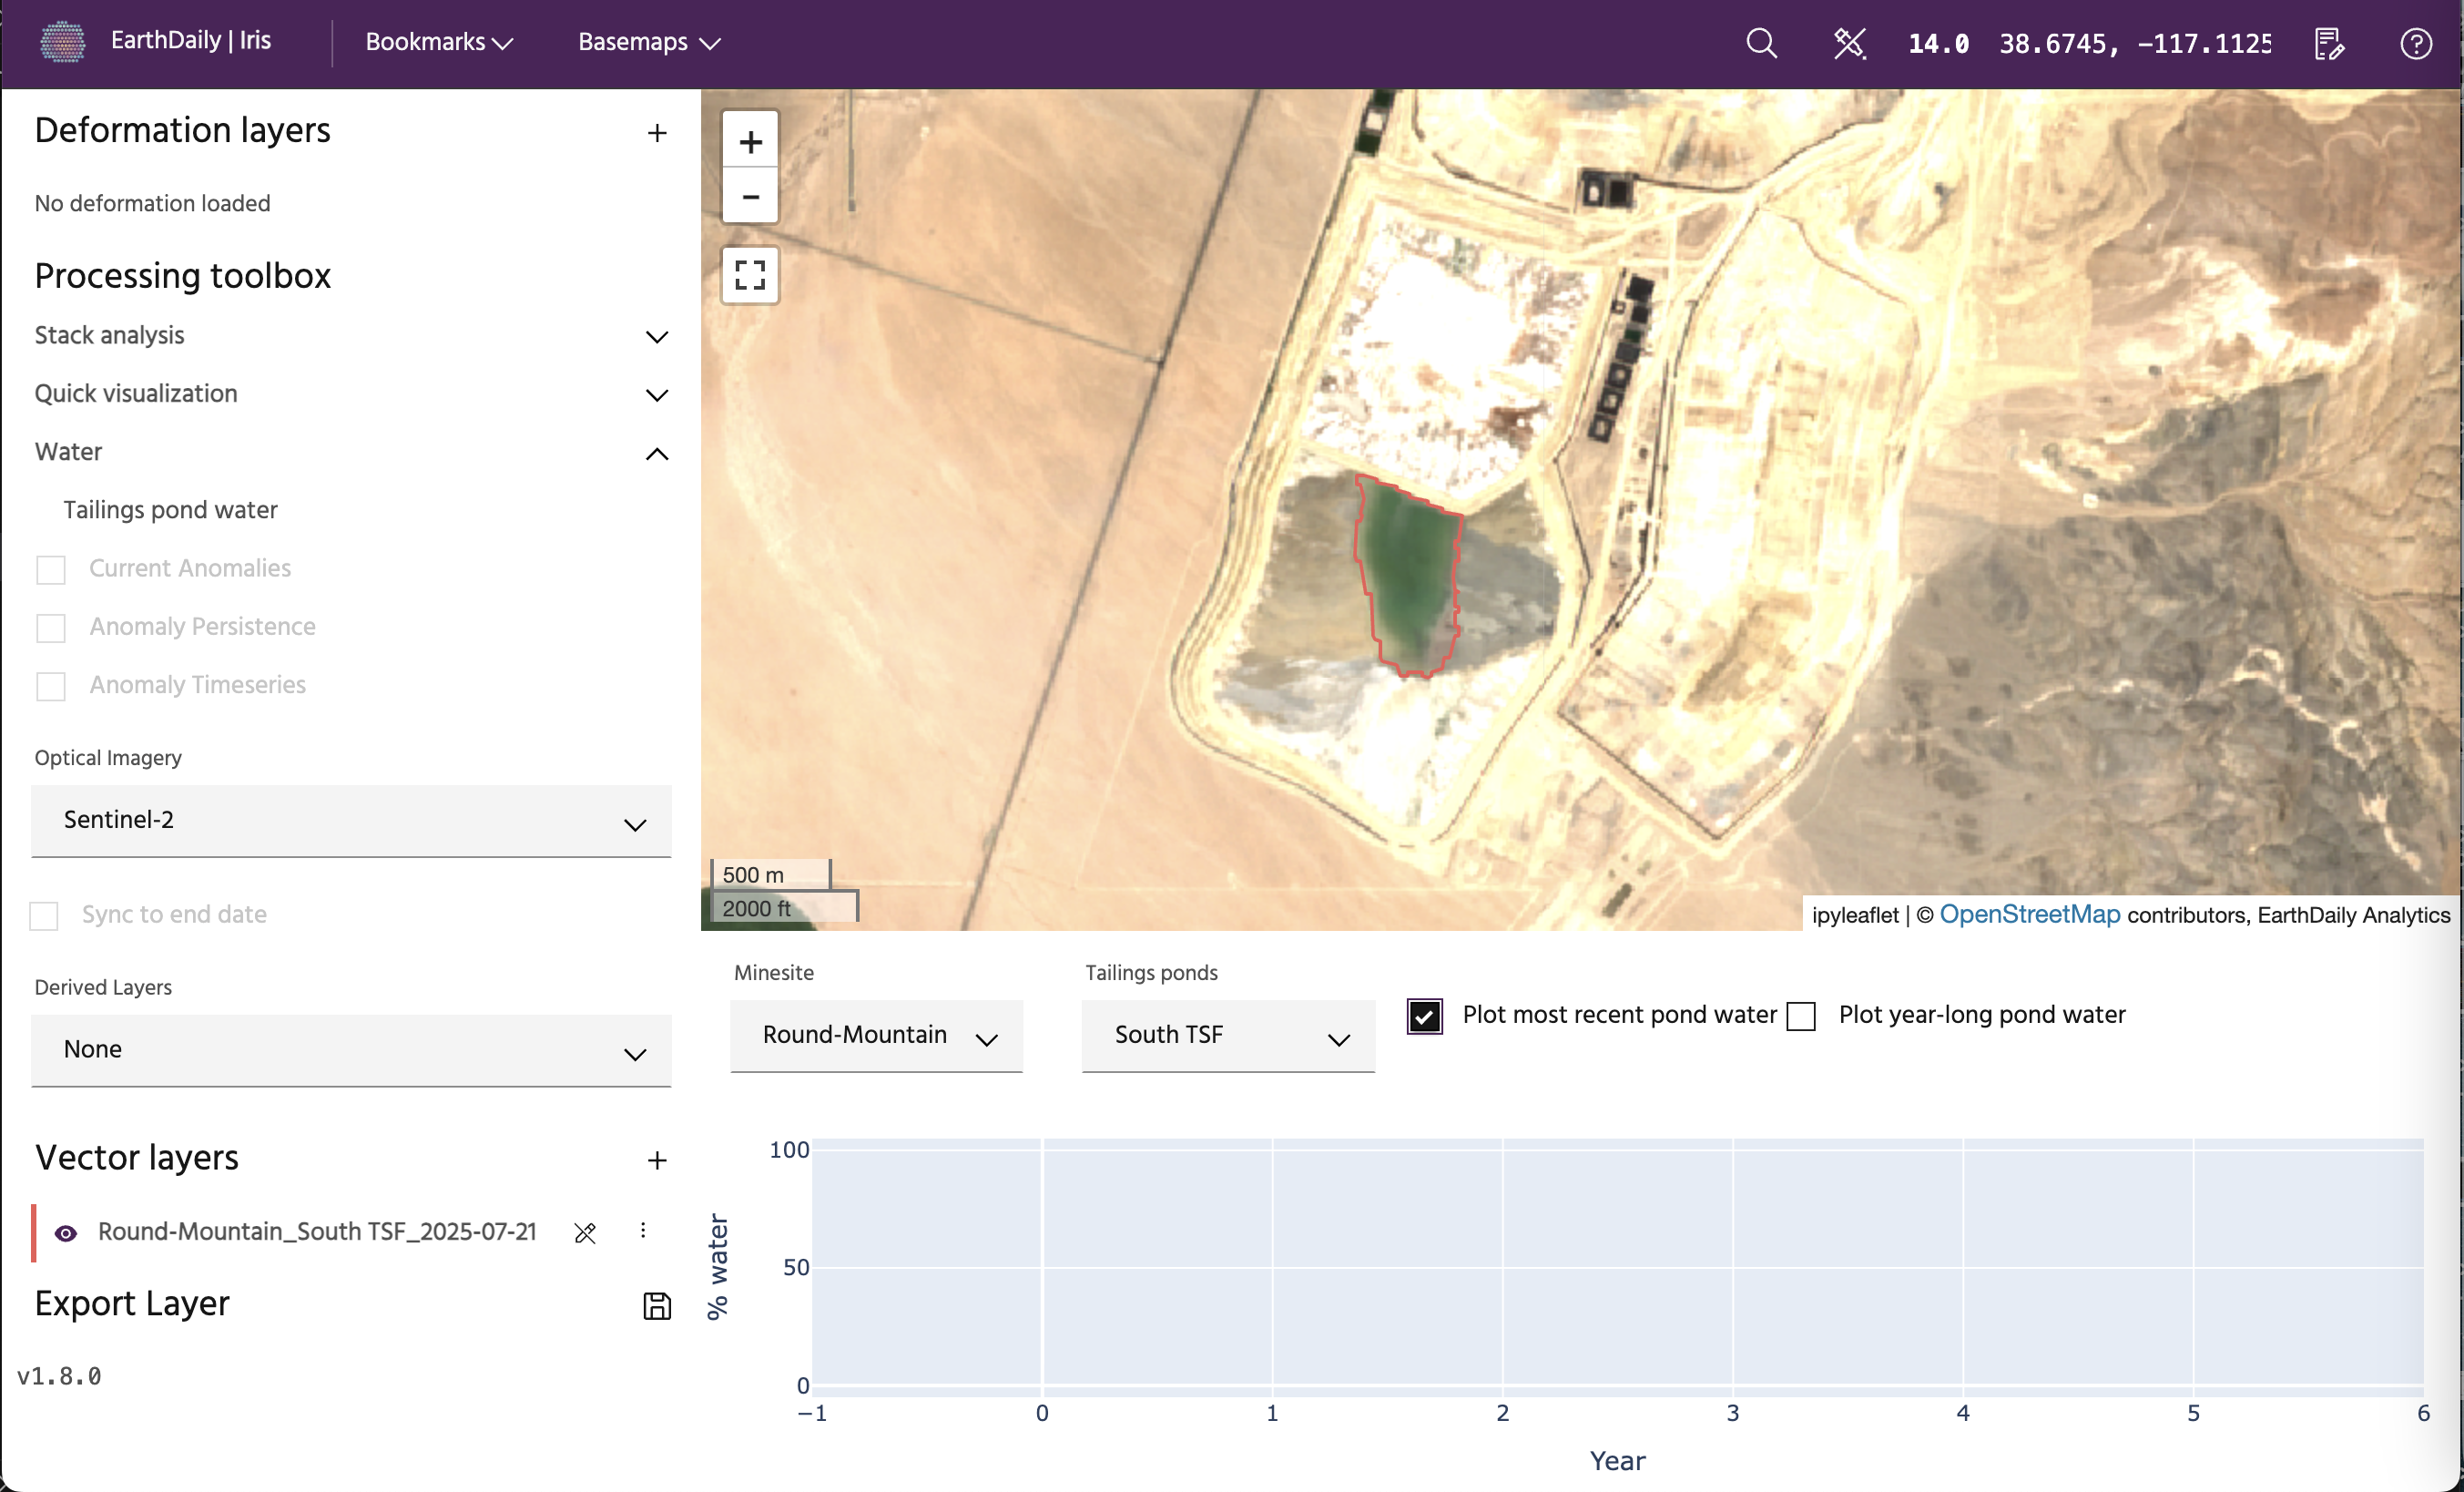The image size is (2464, 1492).
Task: Click the Tailings pond water item
Action: tap(170, 510)
